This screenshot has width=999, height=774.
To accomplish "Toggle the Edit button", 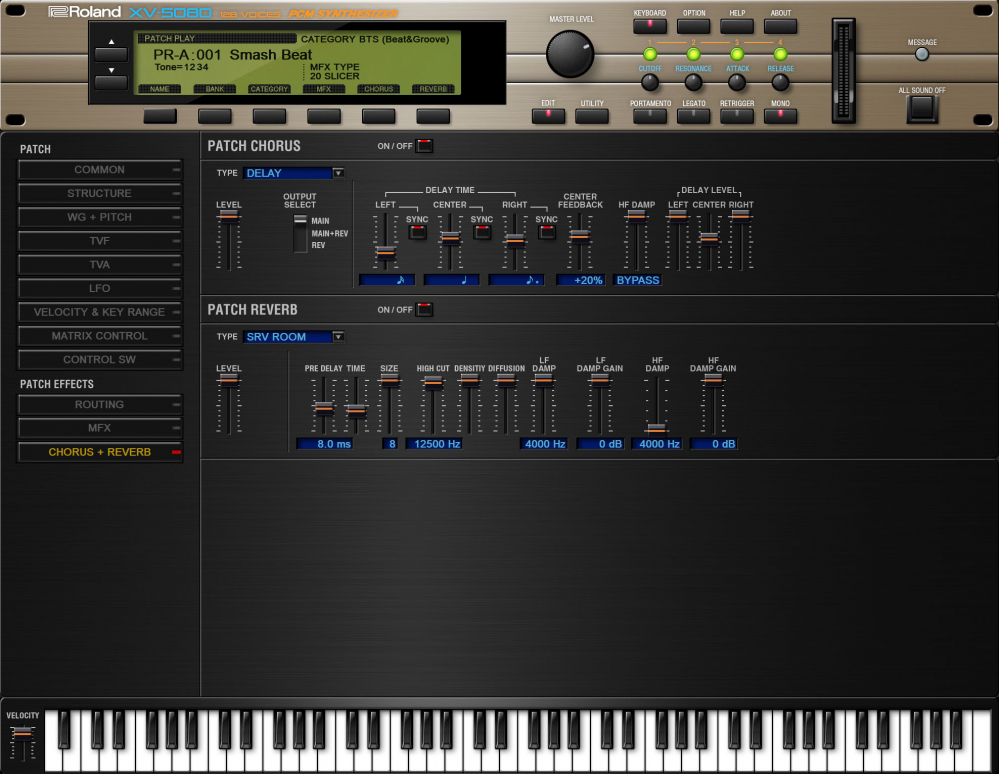I will coord(548,116).
